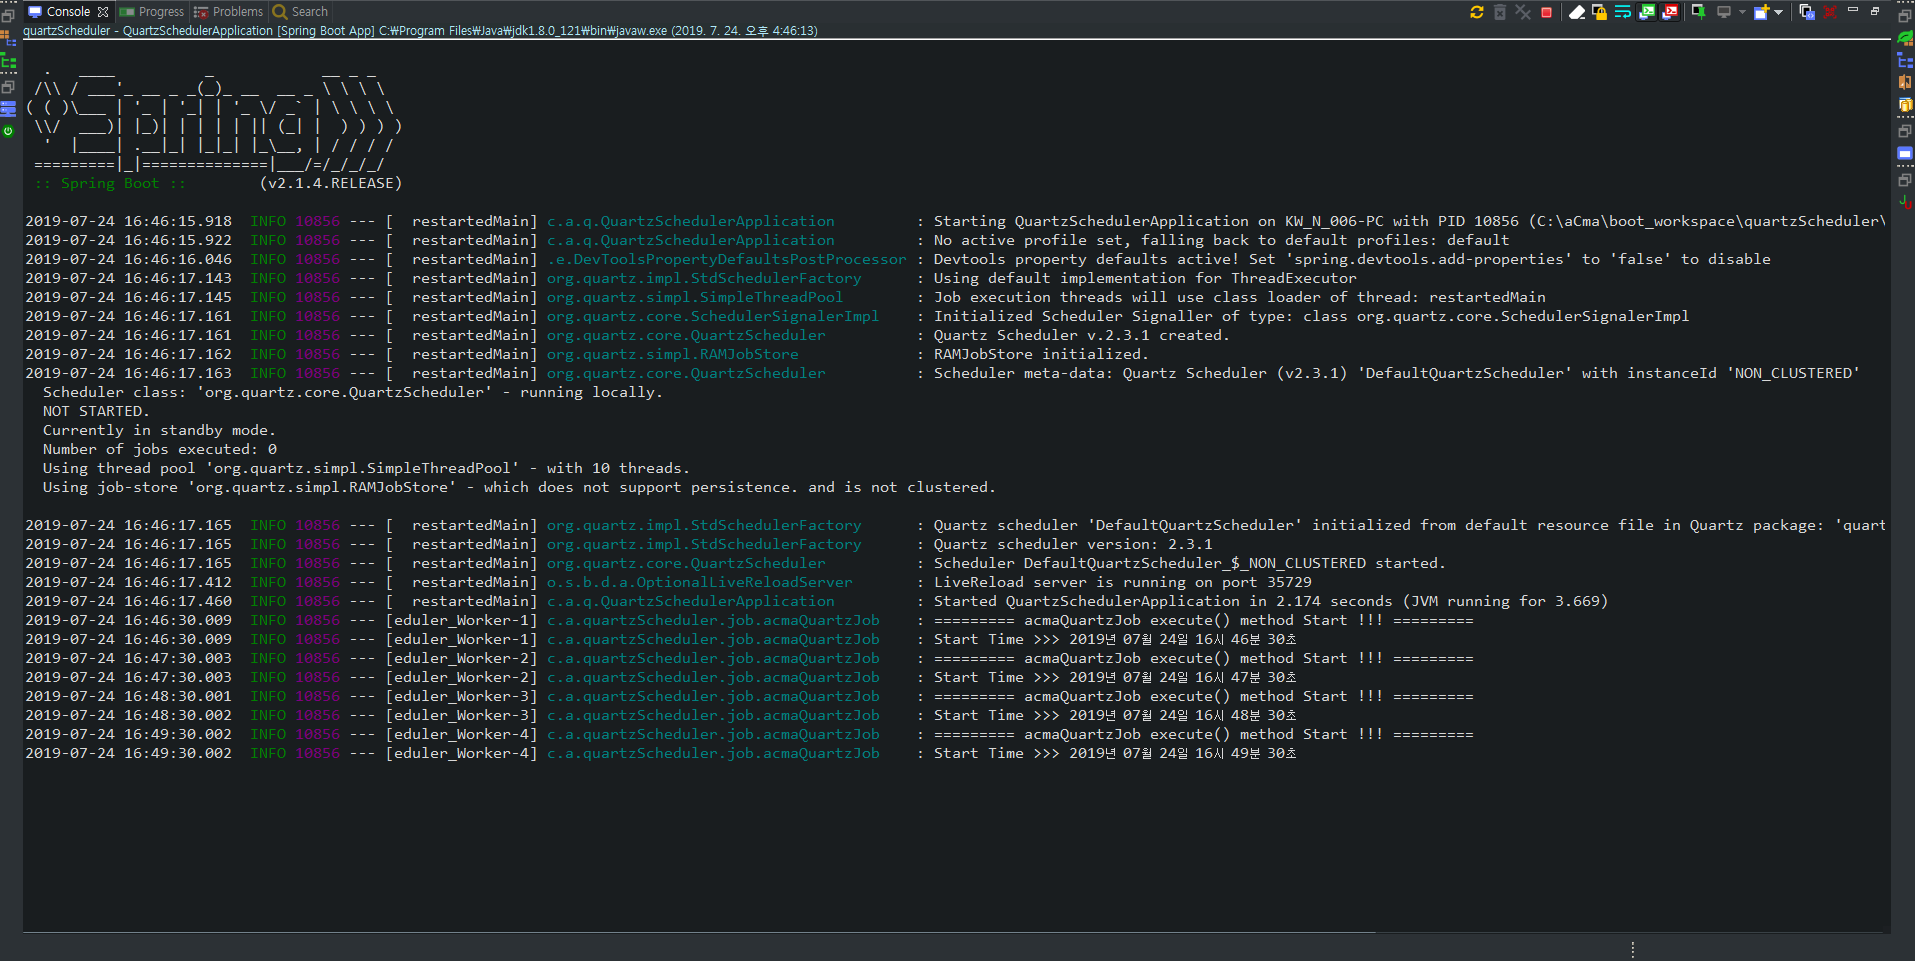
Task: Open the orange hierarchy view in left trim
Action: tap(8, 39)
